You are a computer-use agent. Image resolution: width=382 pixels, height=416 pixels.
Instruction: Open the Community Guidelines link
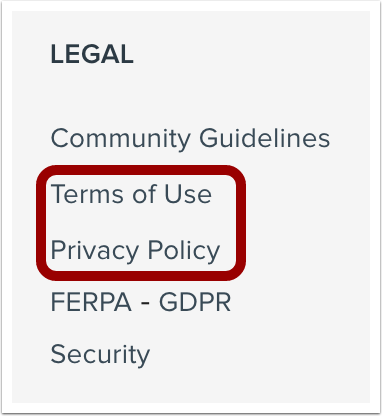pos(190,138)
